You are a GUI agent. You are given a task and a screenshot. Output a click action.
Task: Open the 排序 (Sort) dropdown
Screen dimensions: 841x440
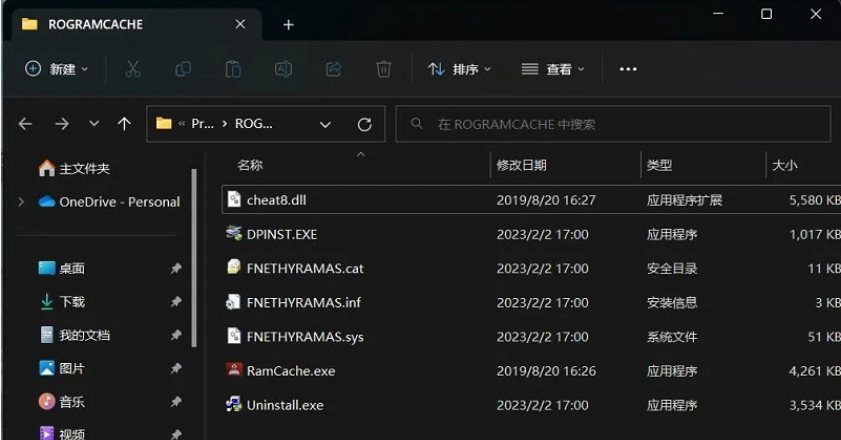pos(459,69)
